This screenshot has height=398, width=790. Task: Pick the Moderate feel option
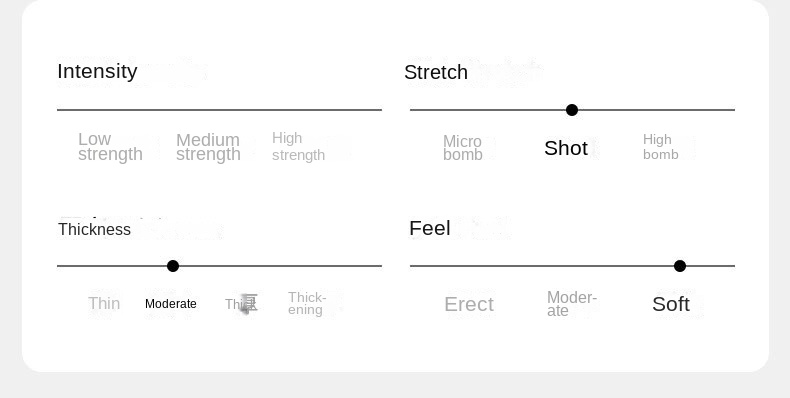tap(572, 304)
